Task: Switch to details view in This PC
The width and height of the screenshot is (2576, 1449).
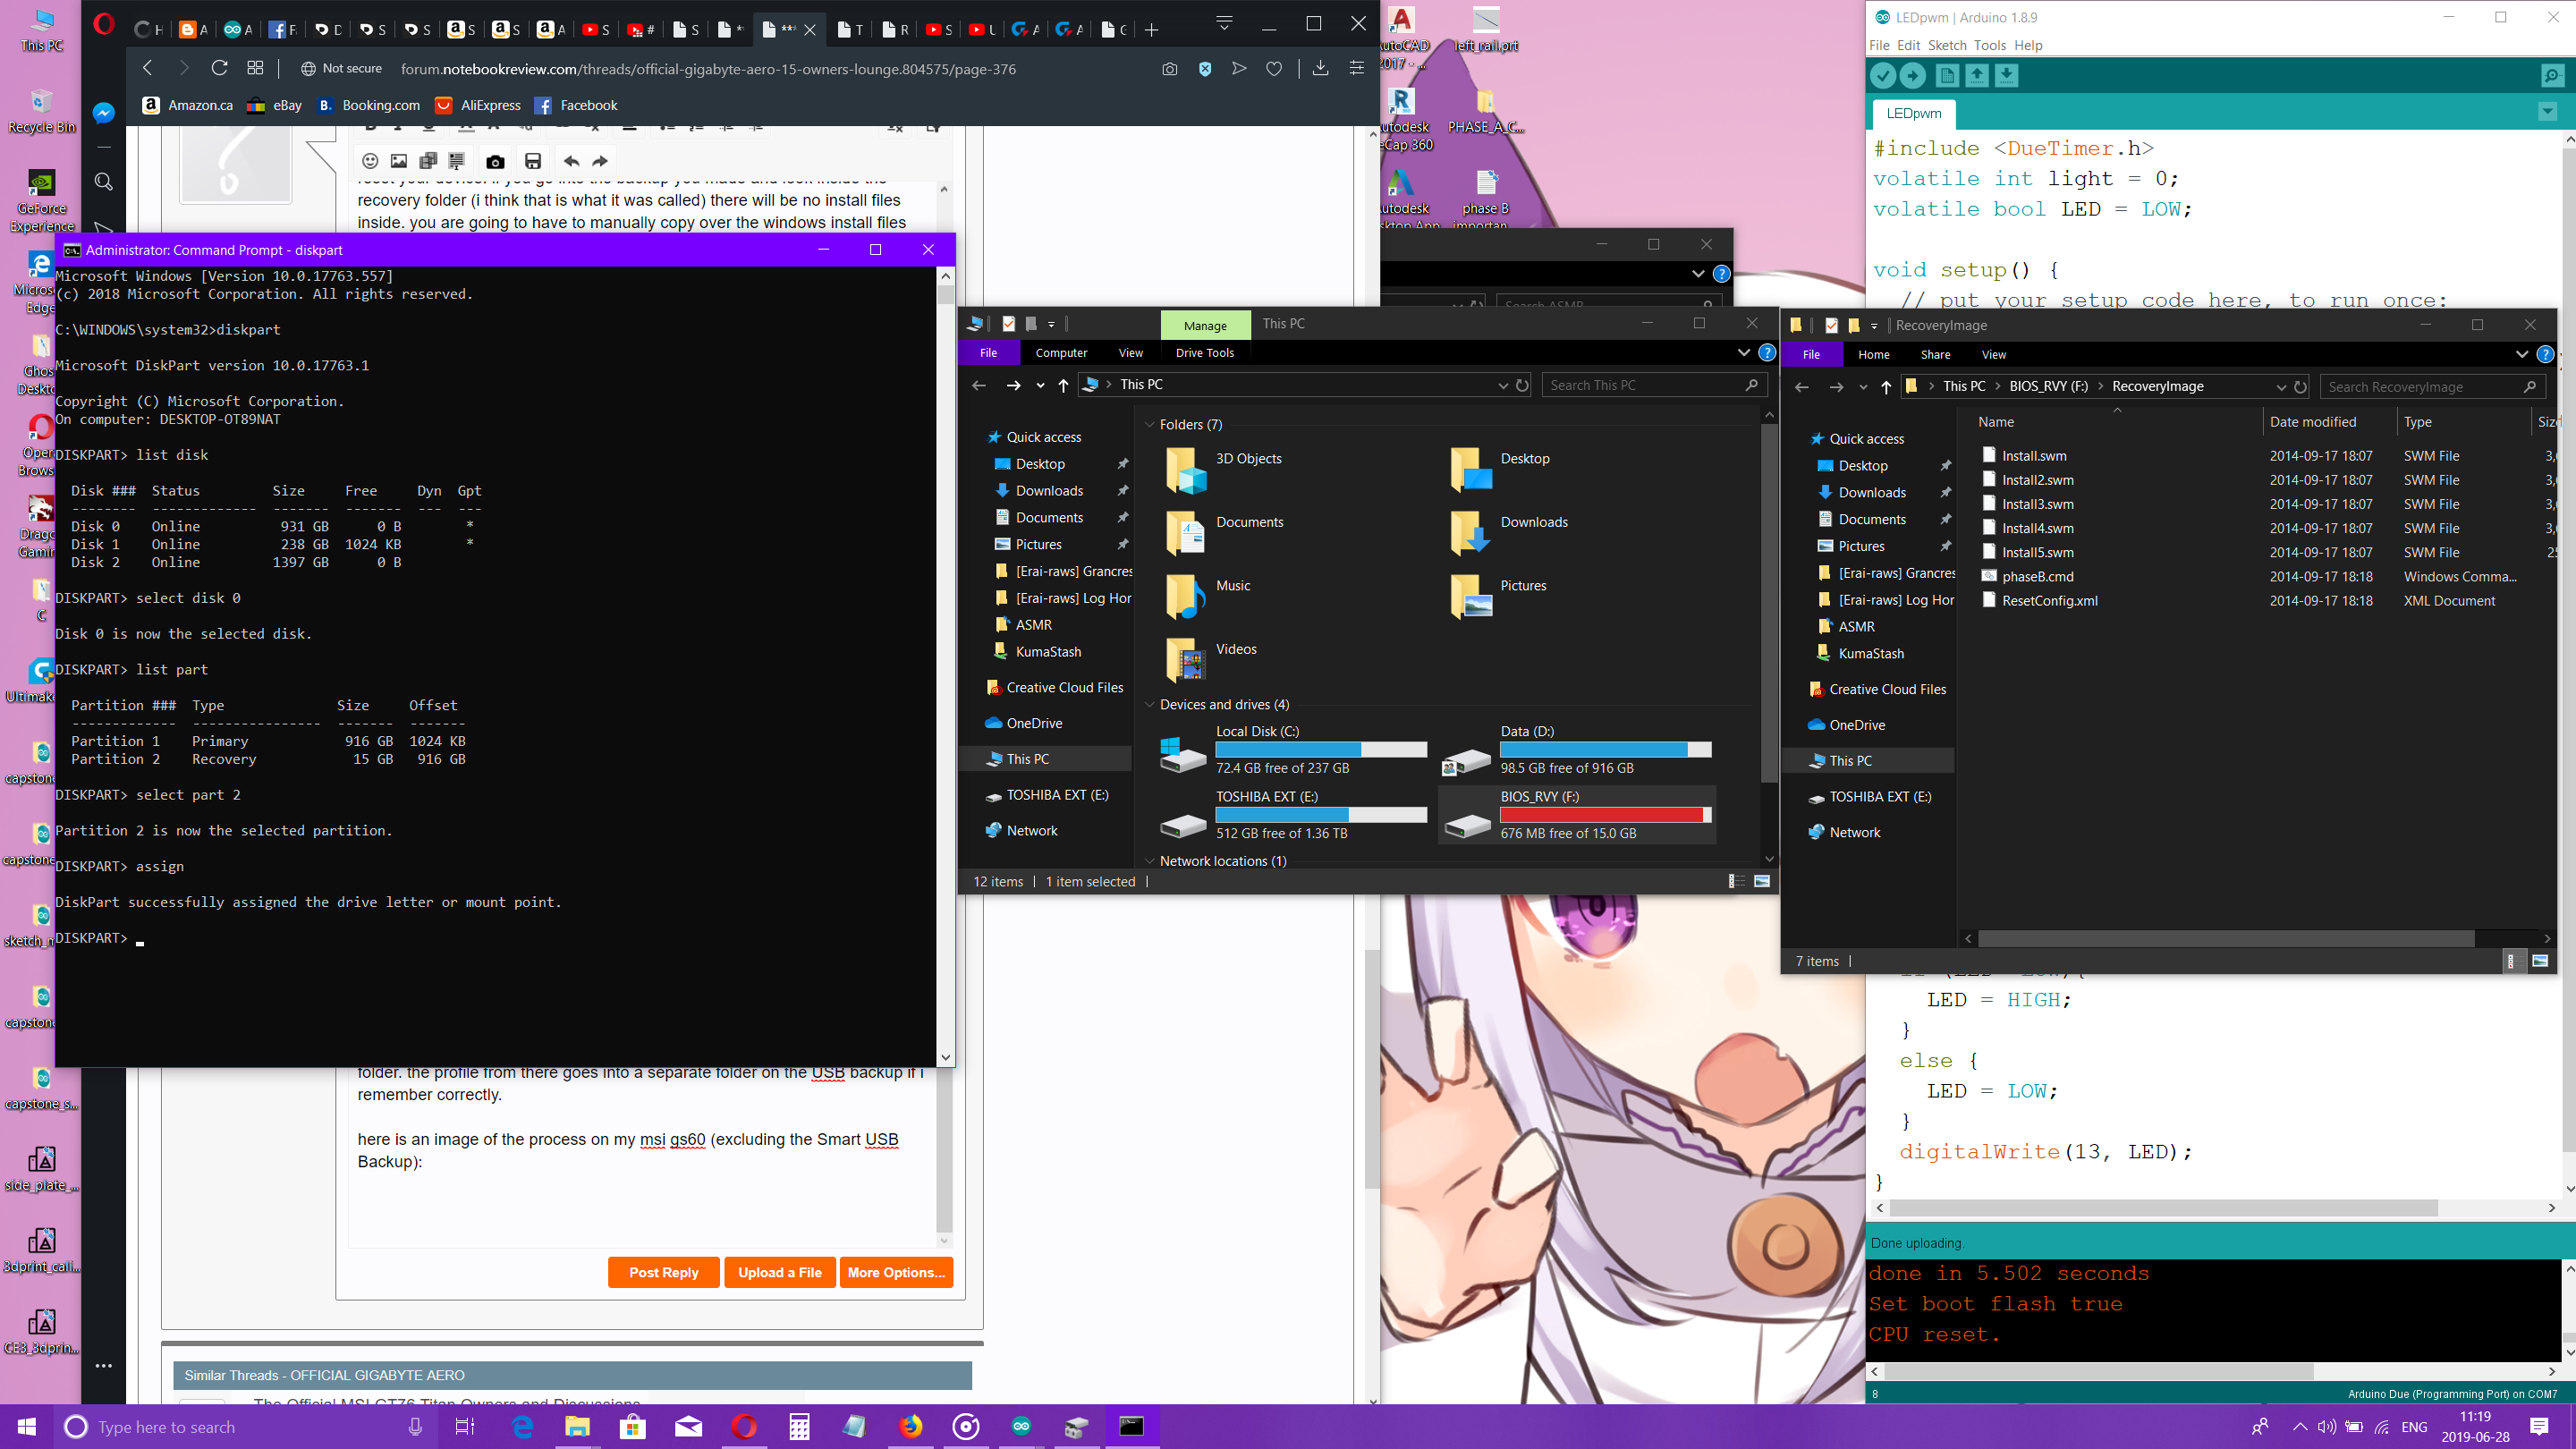Action: tap(1736, 881)
